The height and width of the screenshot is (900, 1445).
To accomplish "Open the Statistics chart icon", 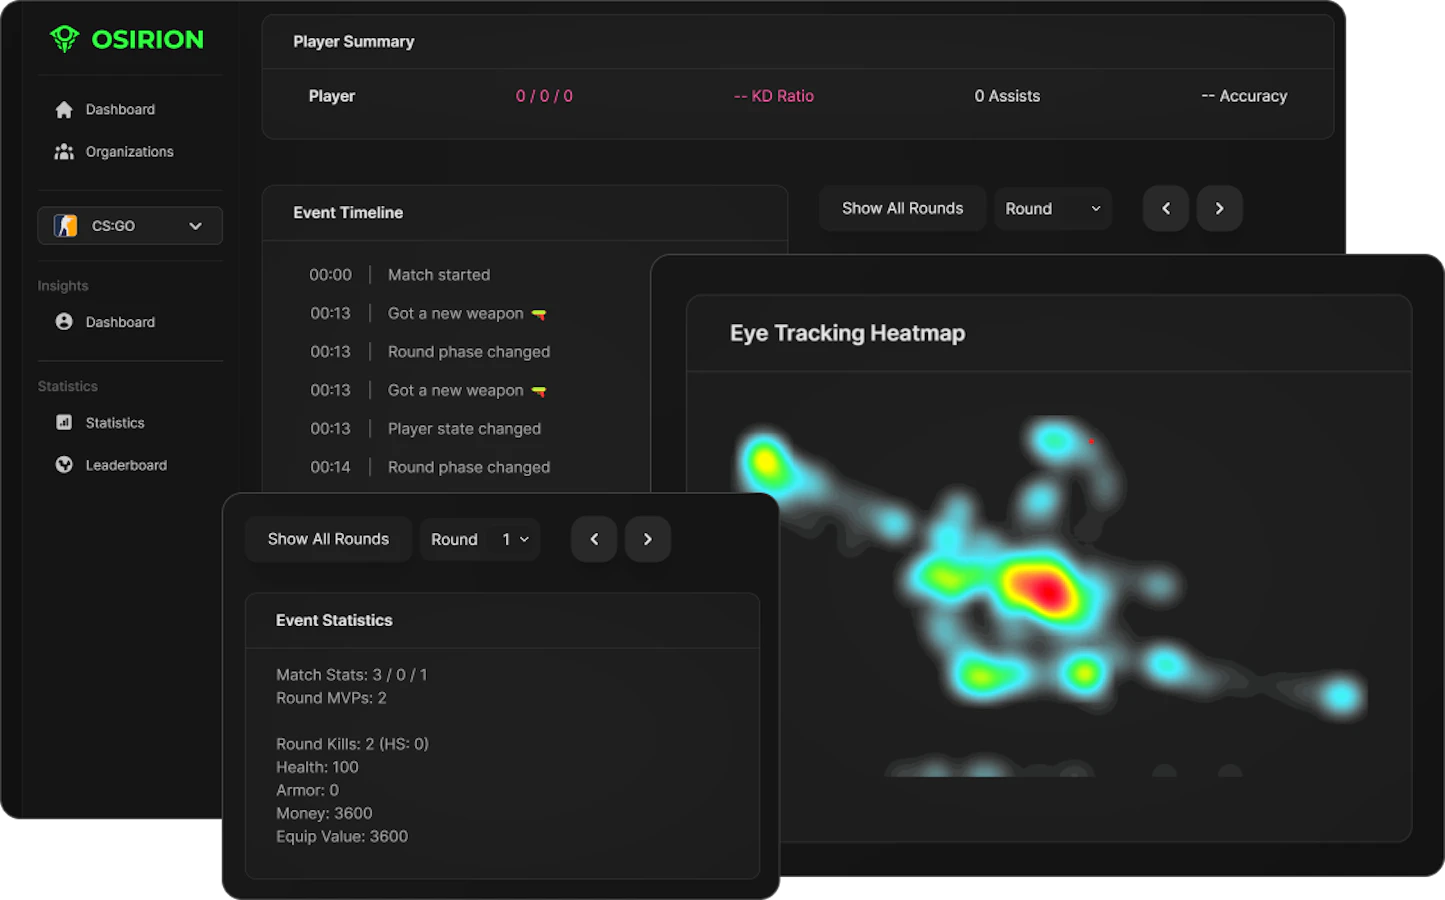I will [64, 423].
